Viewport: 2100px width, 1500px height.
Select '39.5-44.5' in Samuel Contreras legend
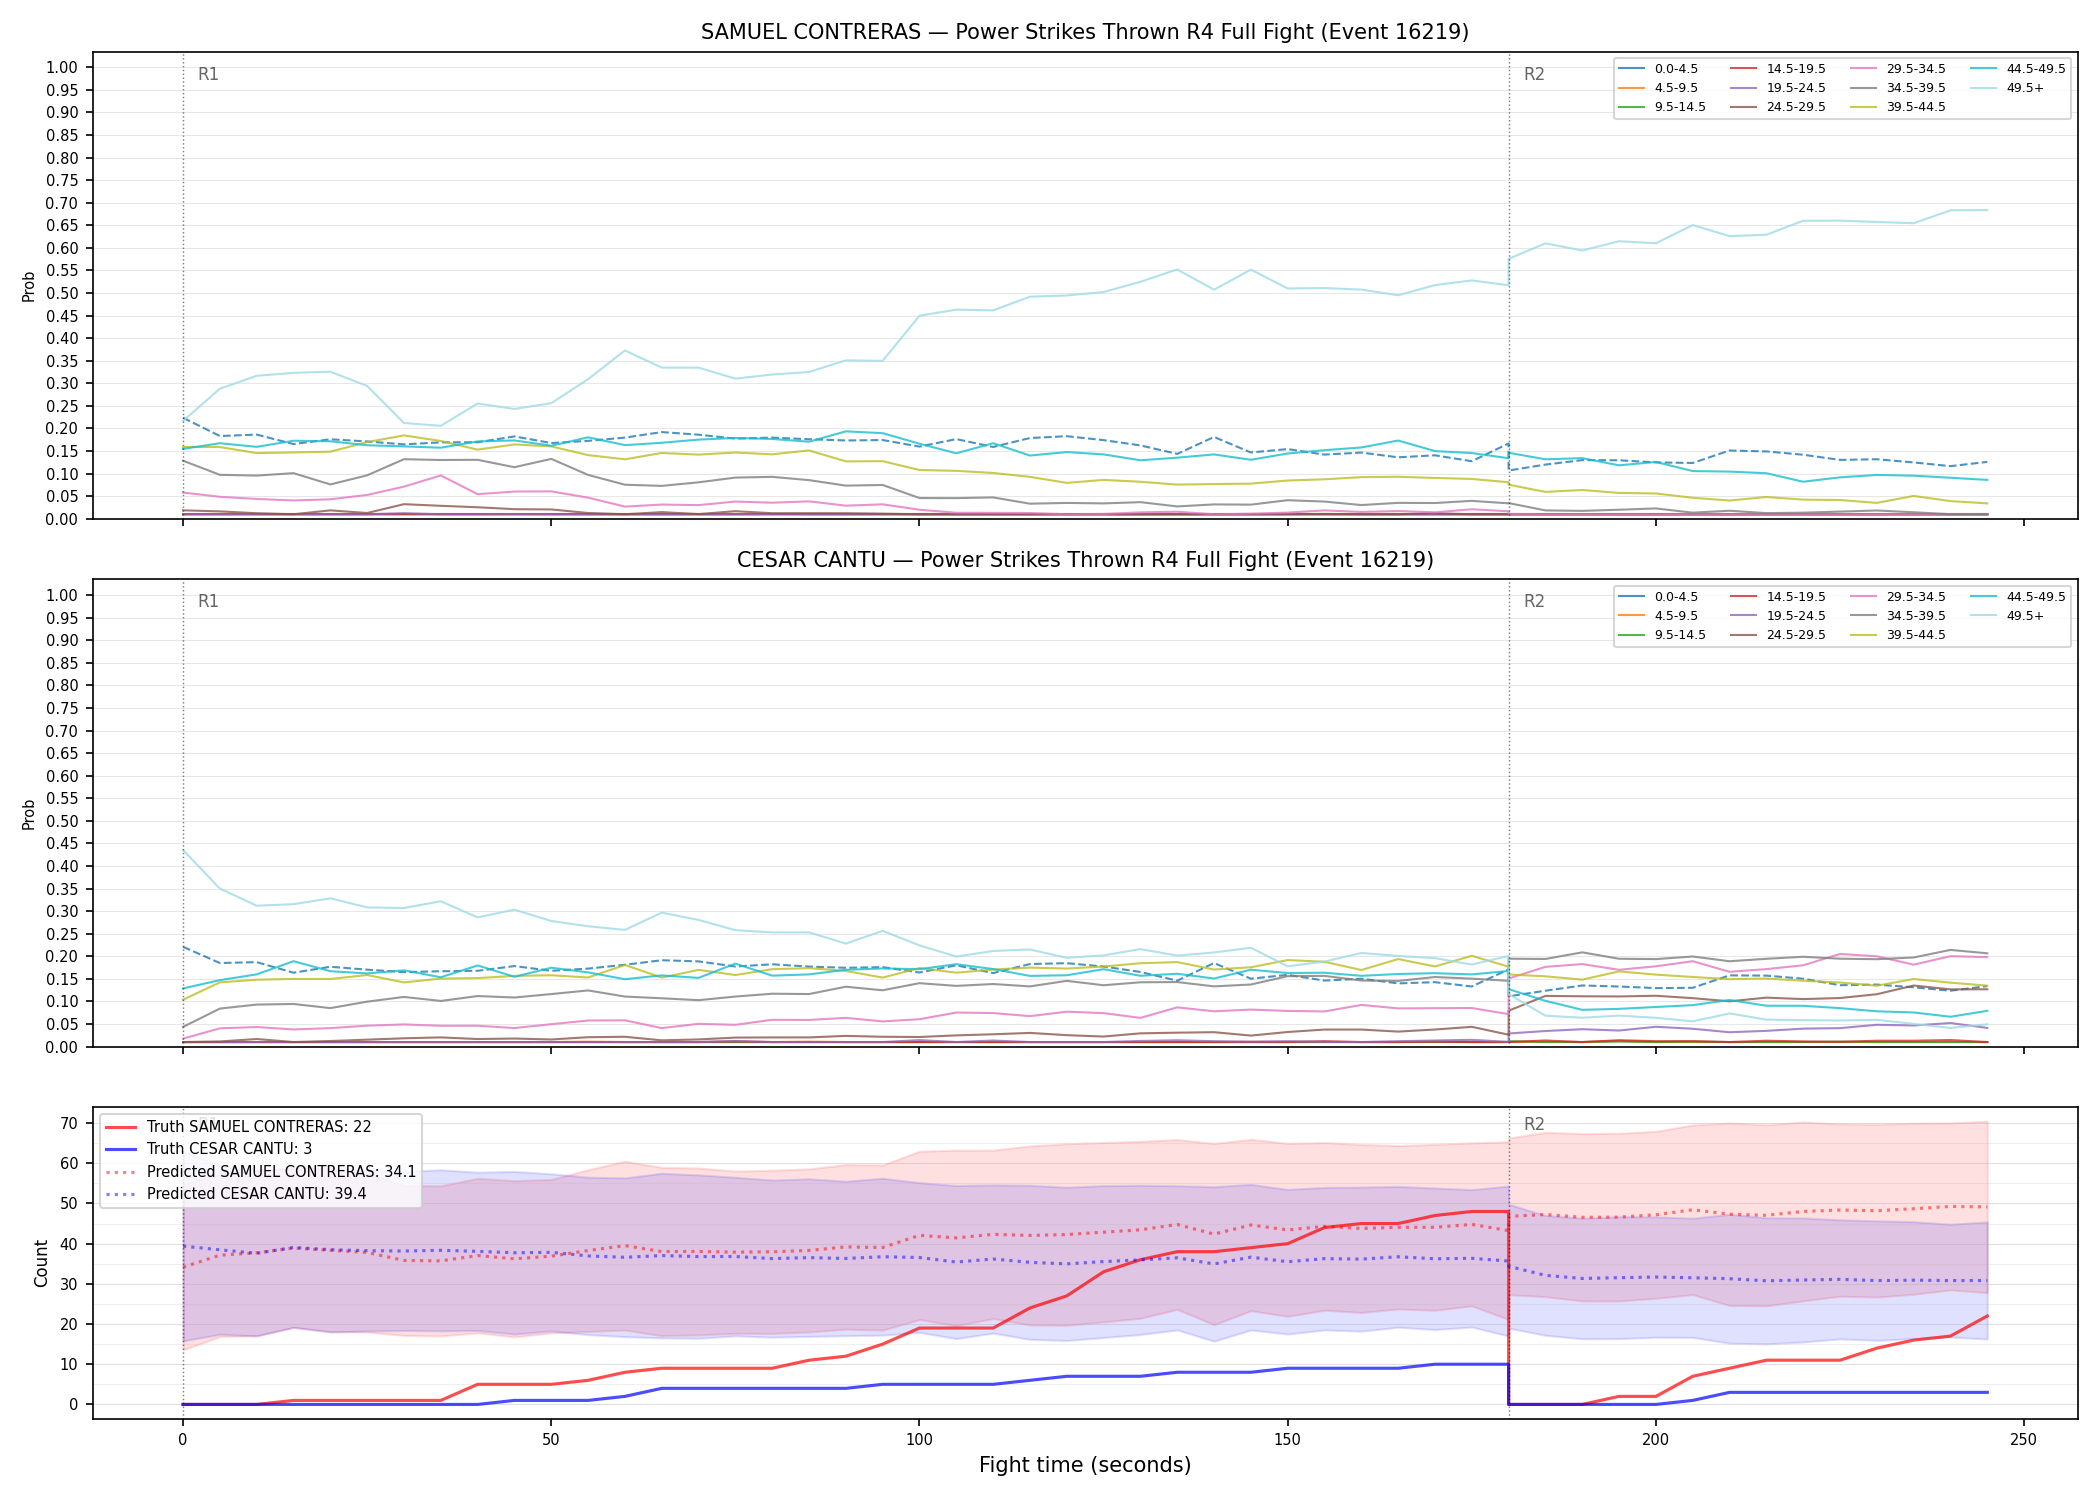[x=1900, y=107]
